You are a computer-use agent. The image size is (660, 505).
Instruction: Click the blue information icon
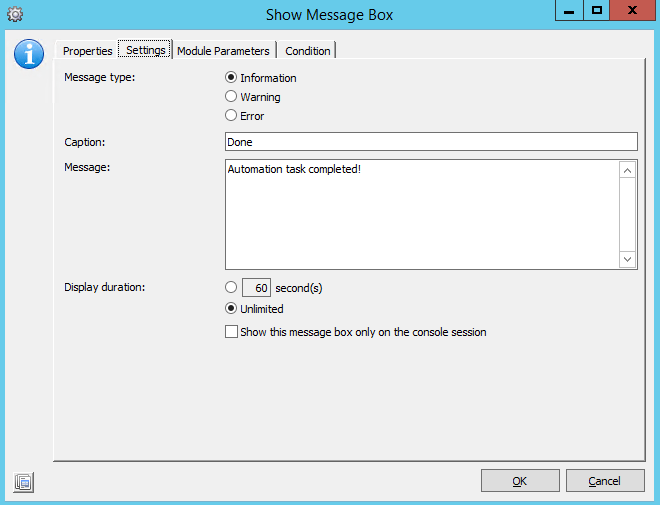[x=28, y=55]
